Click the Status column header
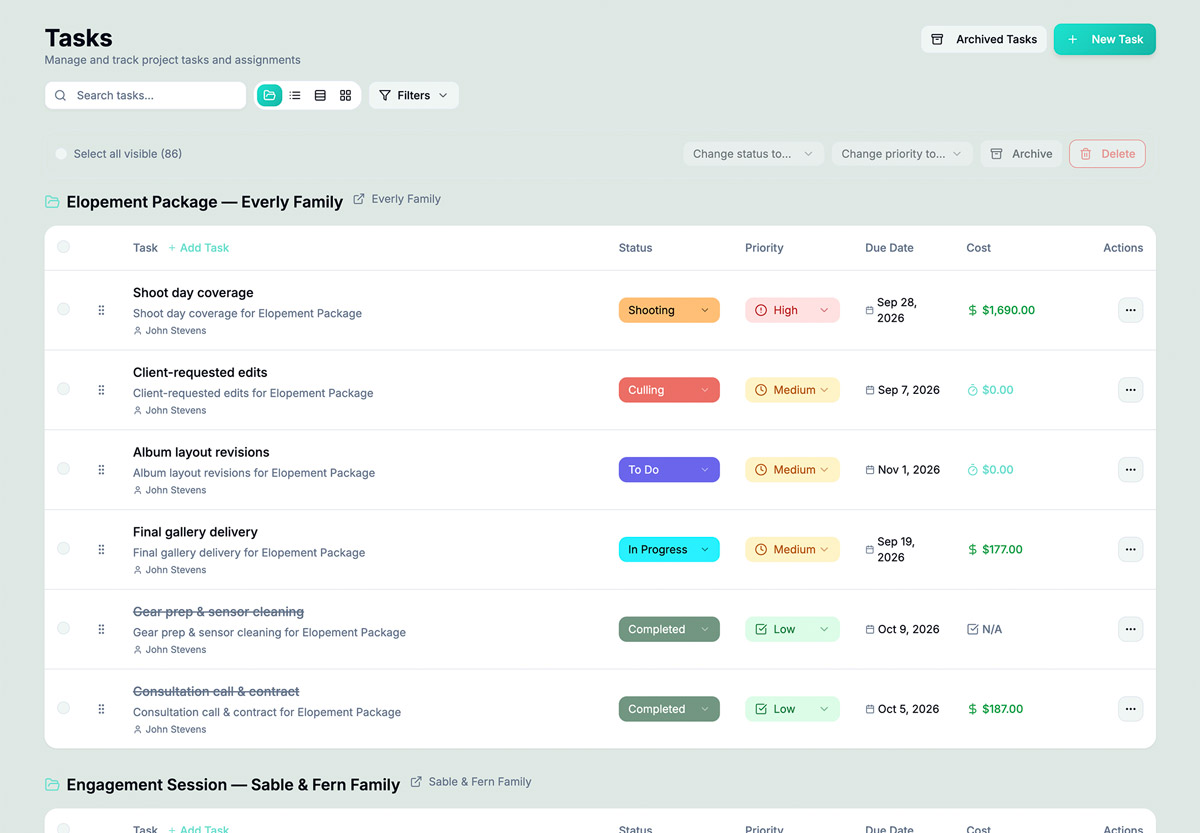 [x=635, y=248]
